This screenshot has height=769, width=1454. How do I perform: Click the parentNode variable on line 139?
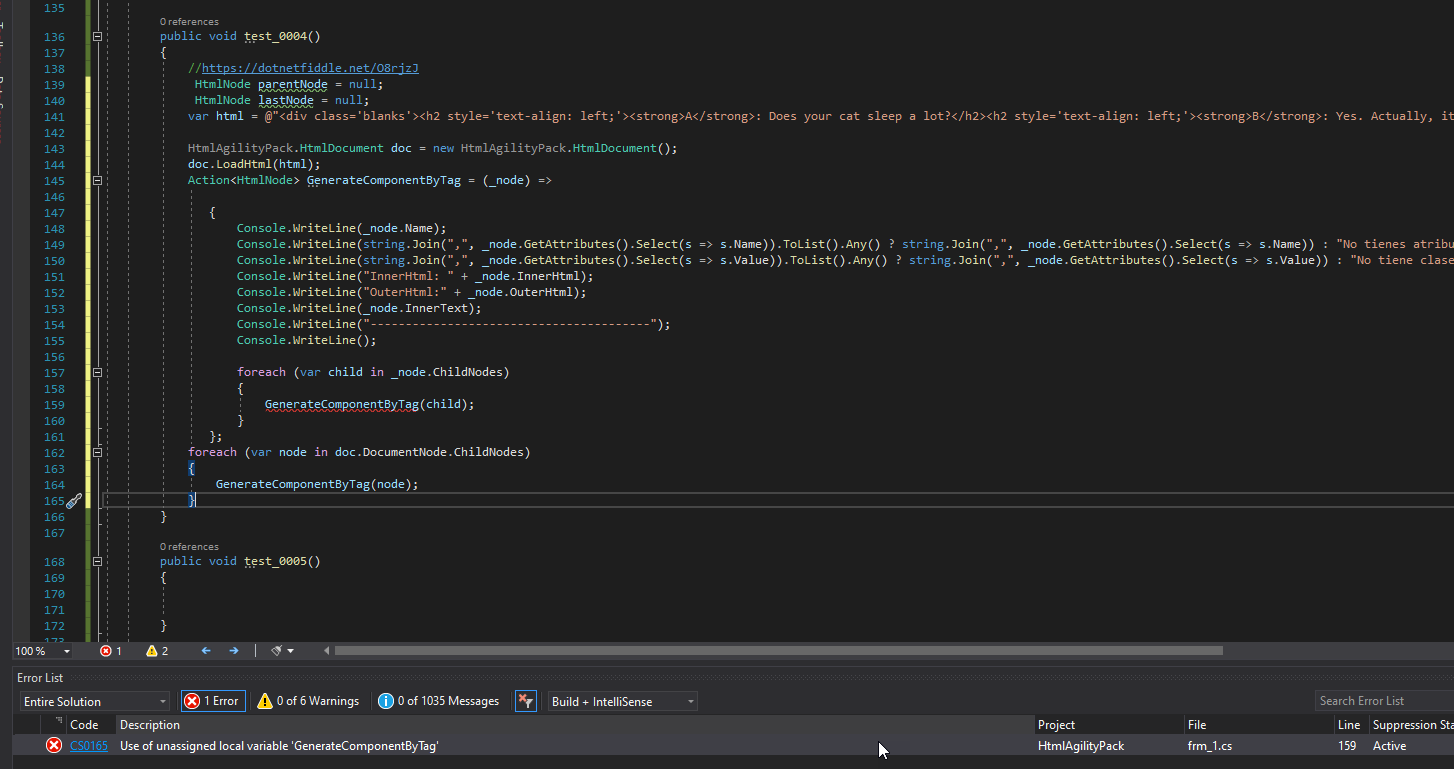pos(293,85)
